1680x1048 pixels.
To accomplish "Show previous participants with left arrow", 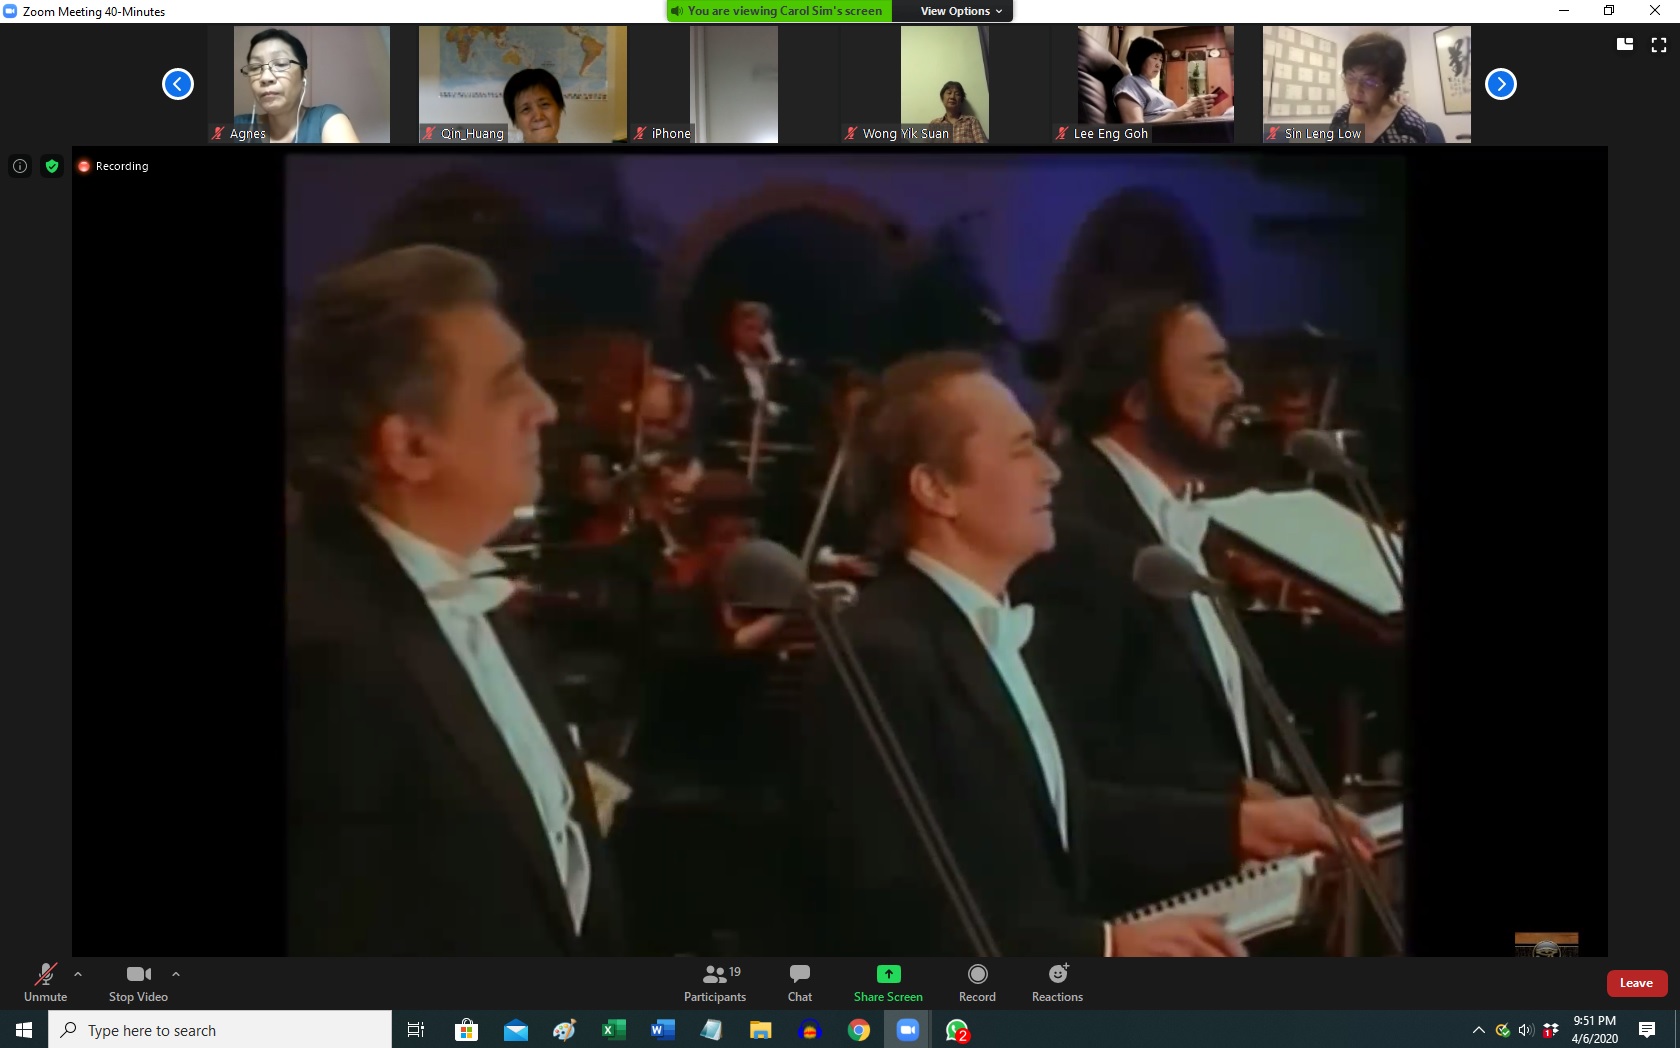I will [178, 84].
